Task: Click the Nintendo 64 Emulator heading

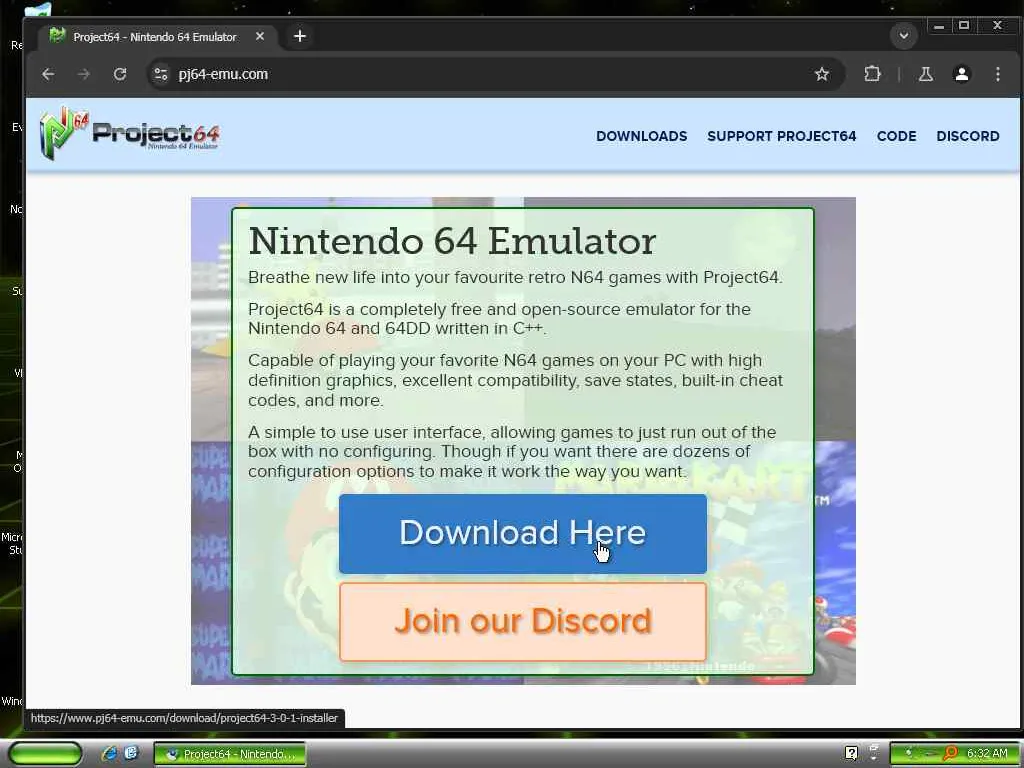Action: click(x=452, y=241)
